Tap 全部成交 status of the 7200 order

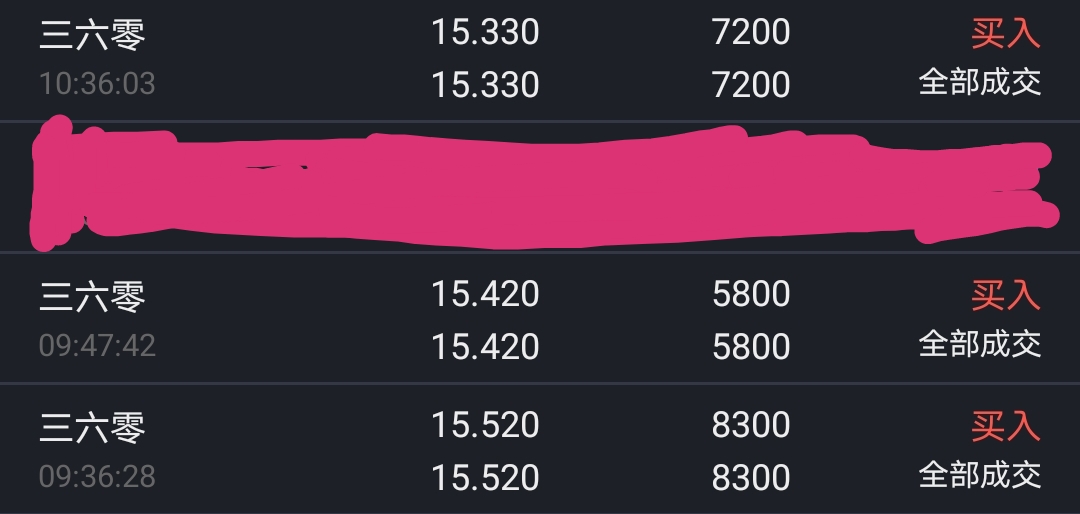point(980,83)
